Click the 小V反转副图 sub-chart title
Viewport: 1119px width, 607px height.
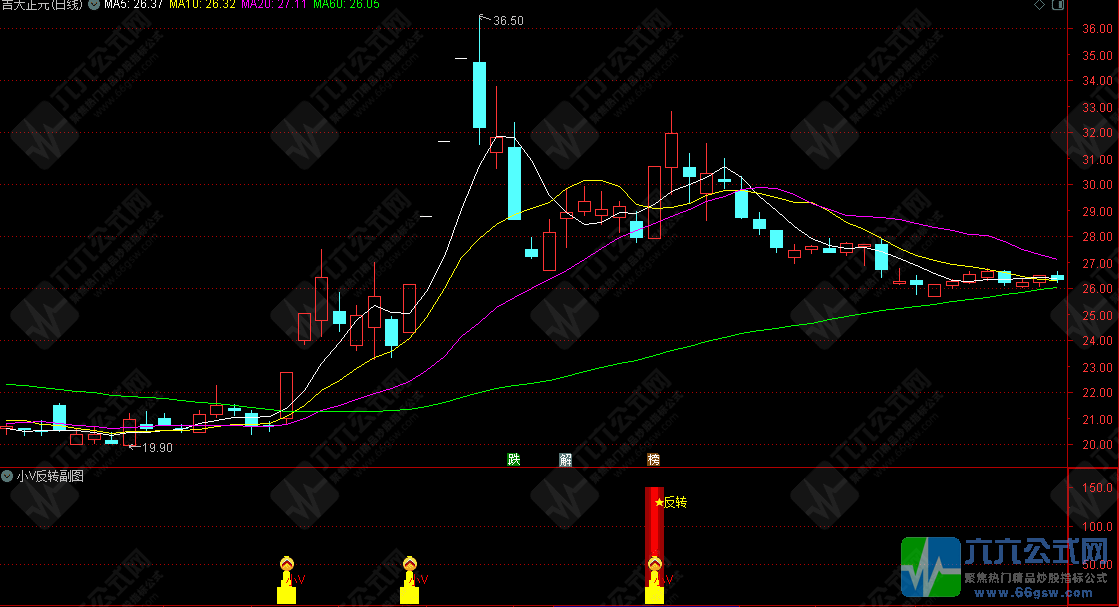point(51,477)
